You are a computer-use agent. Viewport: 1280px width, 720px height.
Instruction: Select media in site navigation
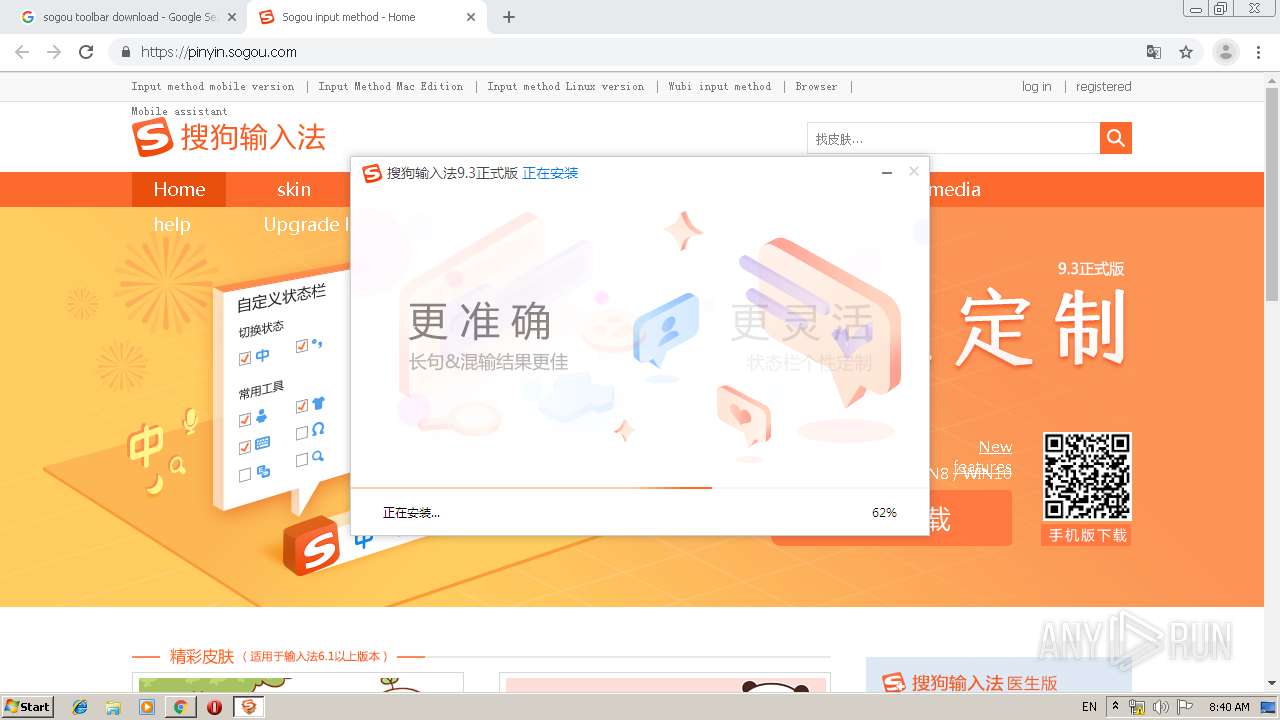955,189
